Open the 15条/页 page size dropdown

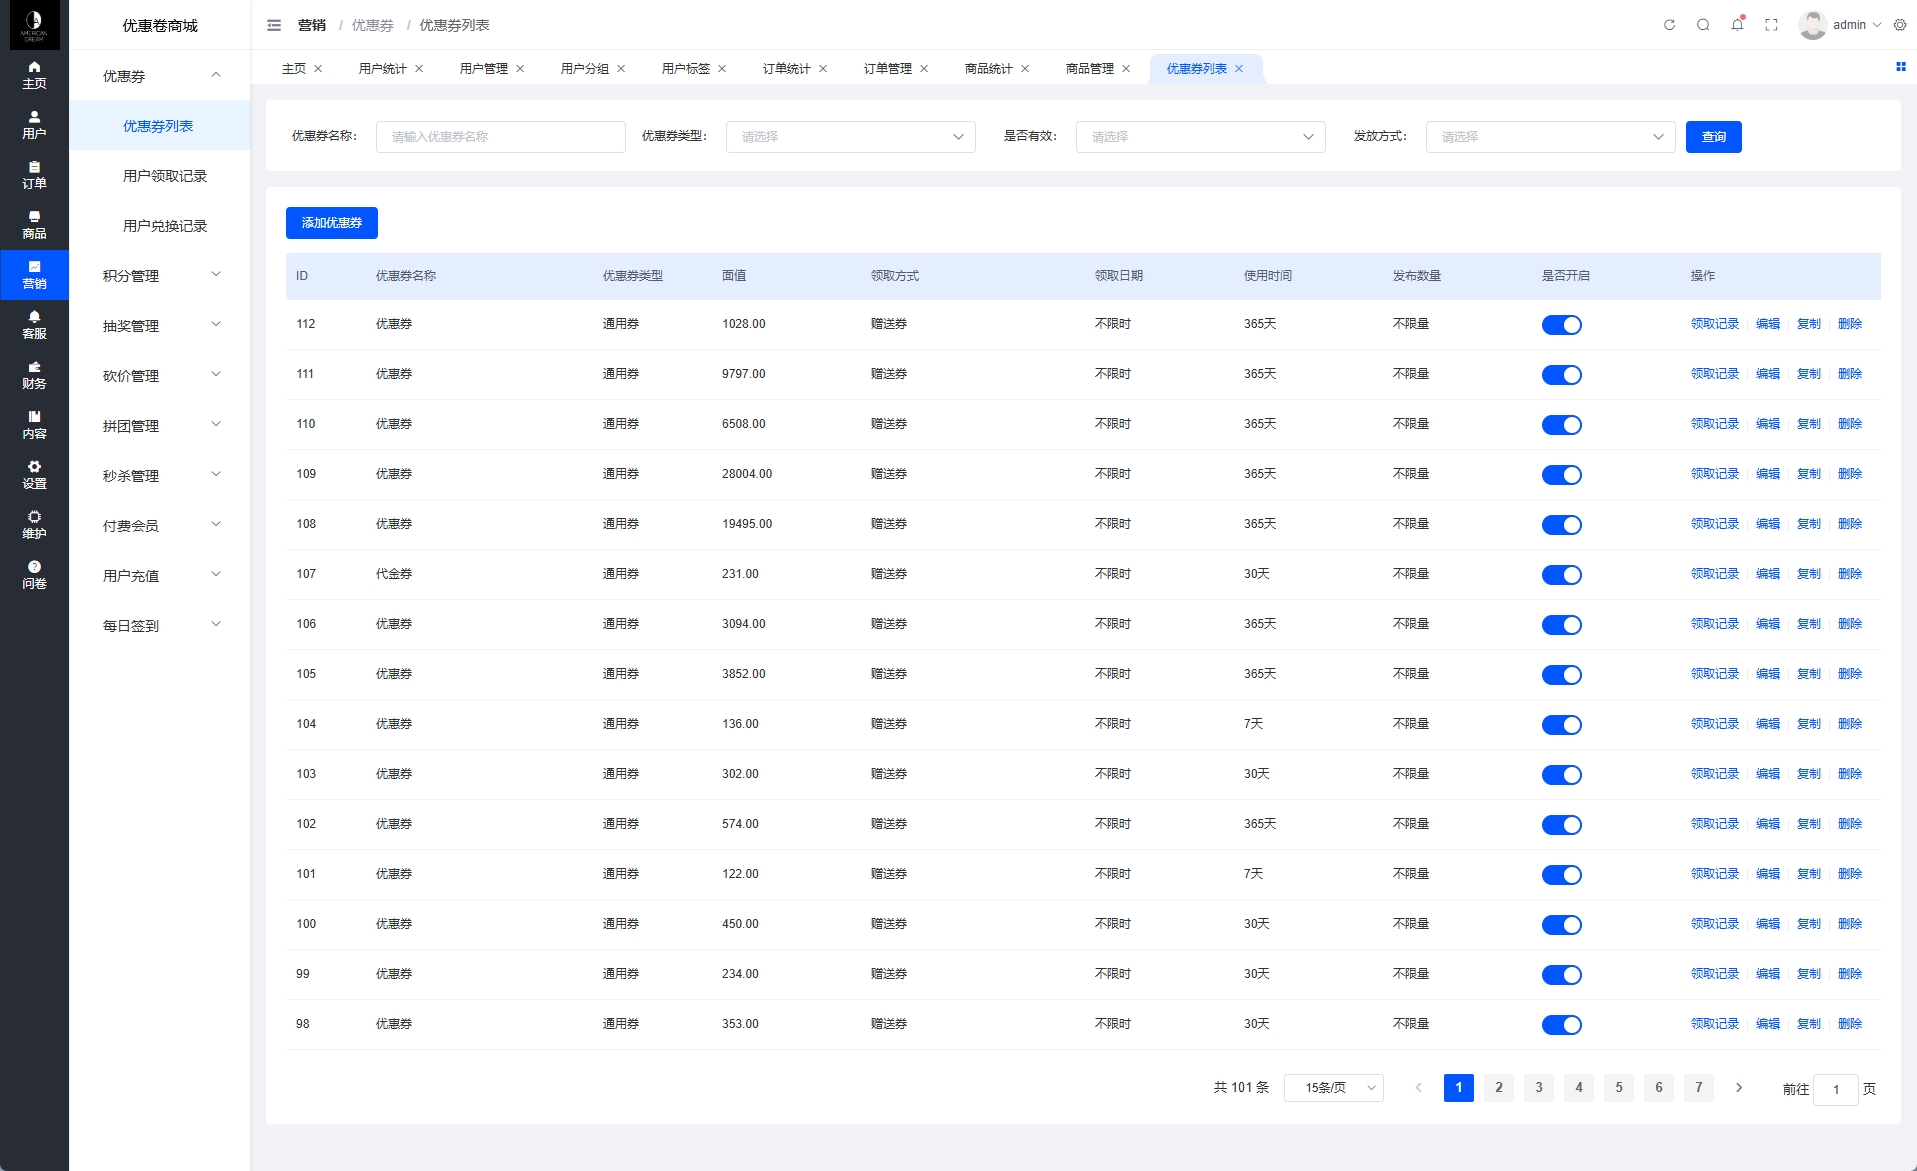tap(1333, 1088)
